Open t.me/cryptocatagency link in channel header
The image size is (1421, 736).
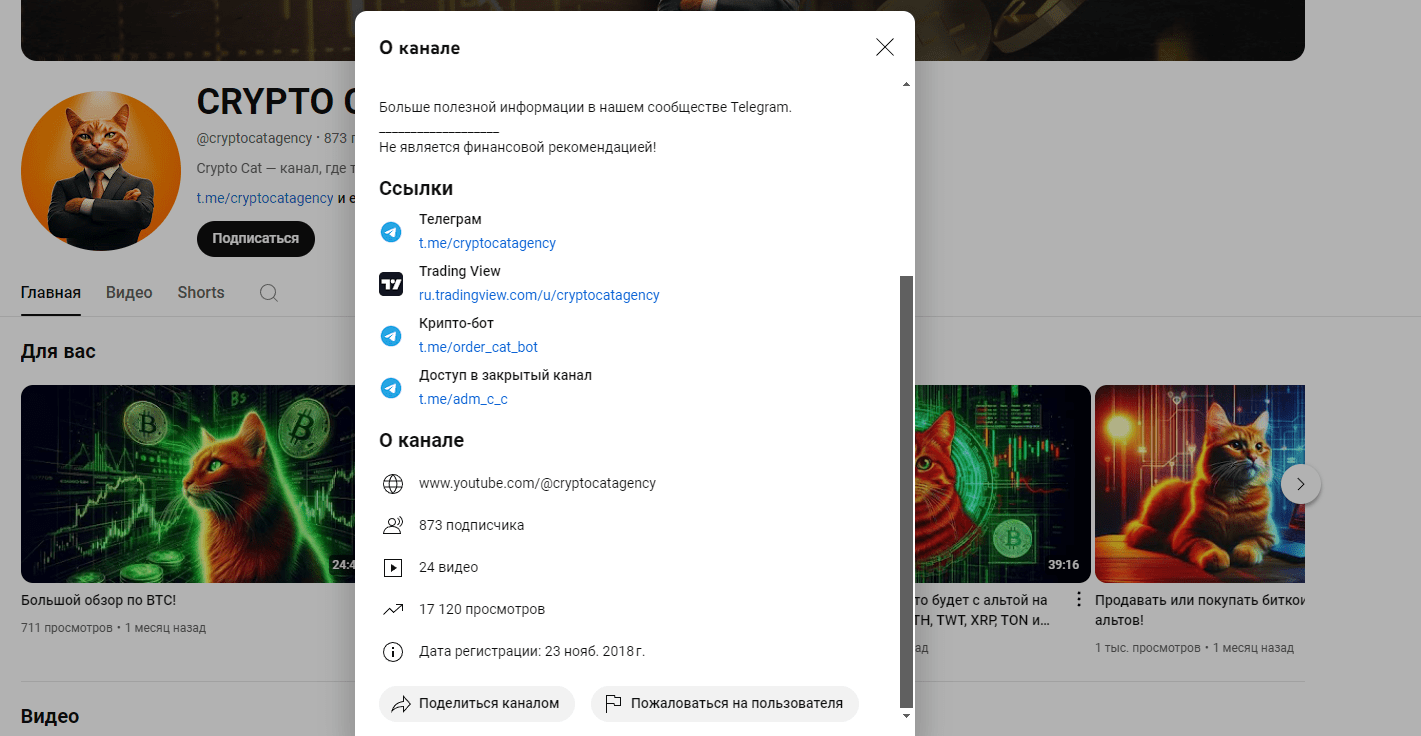point(265,198)
